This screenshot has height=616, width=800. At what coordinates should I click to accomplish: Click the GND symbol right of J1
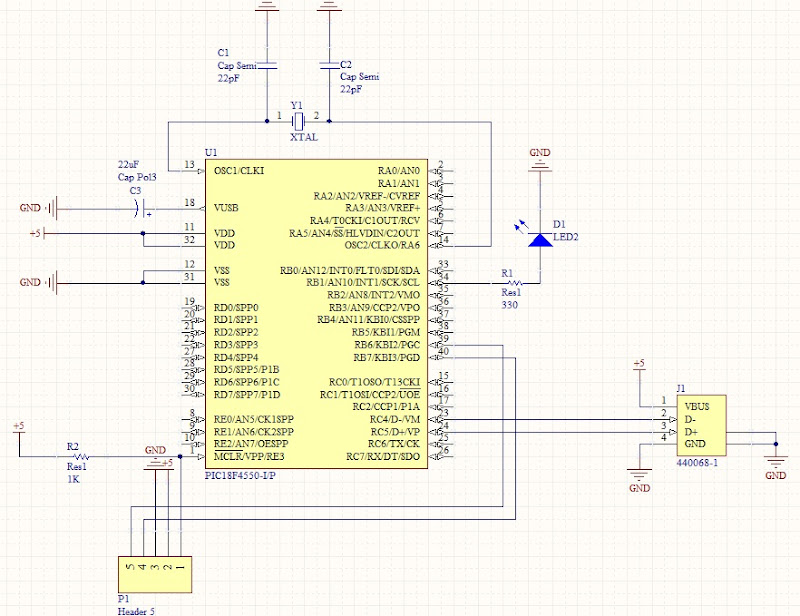click(x=775, y=463)
